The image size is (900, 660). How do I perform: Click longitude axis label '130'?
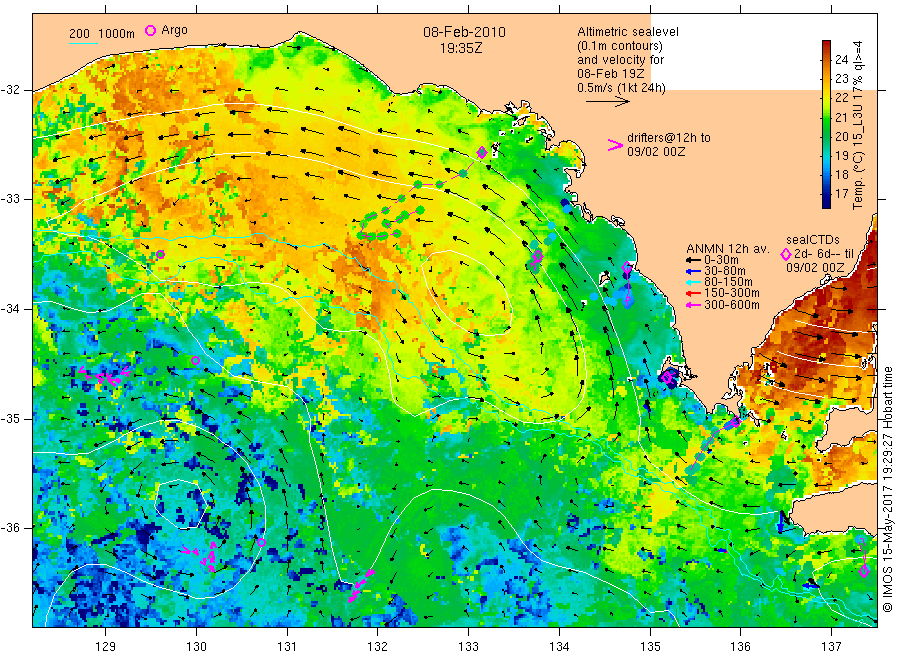point(196,647)
